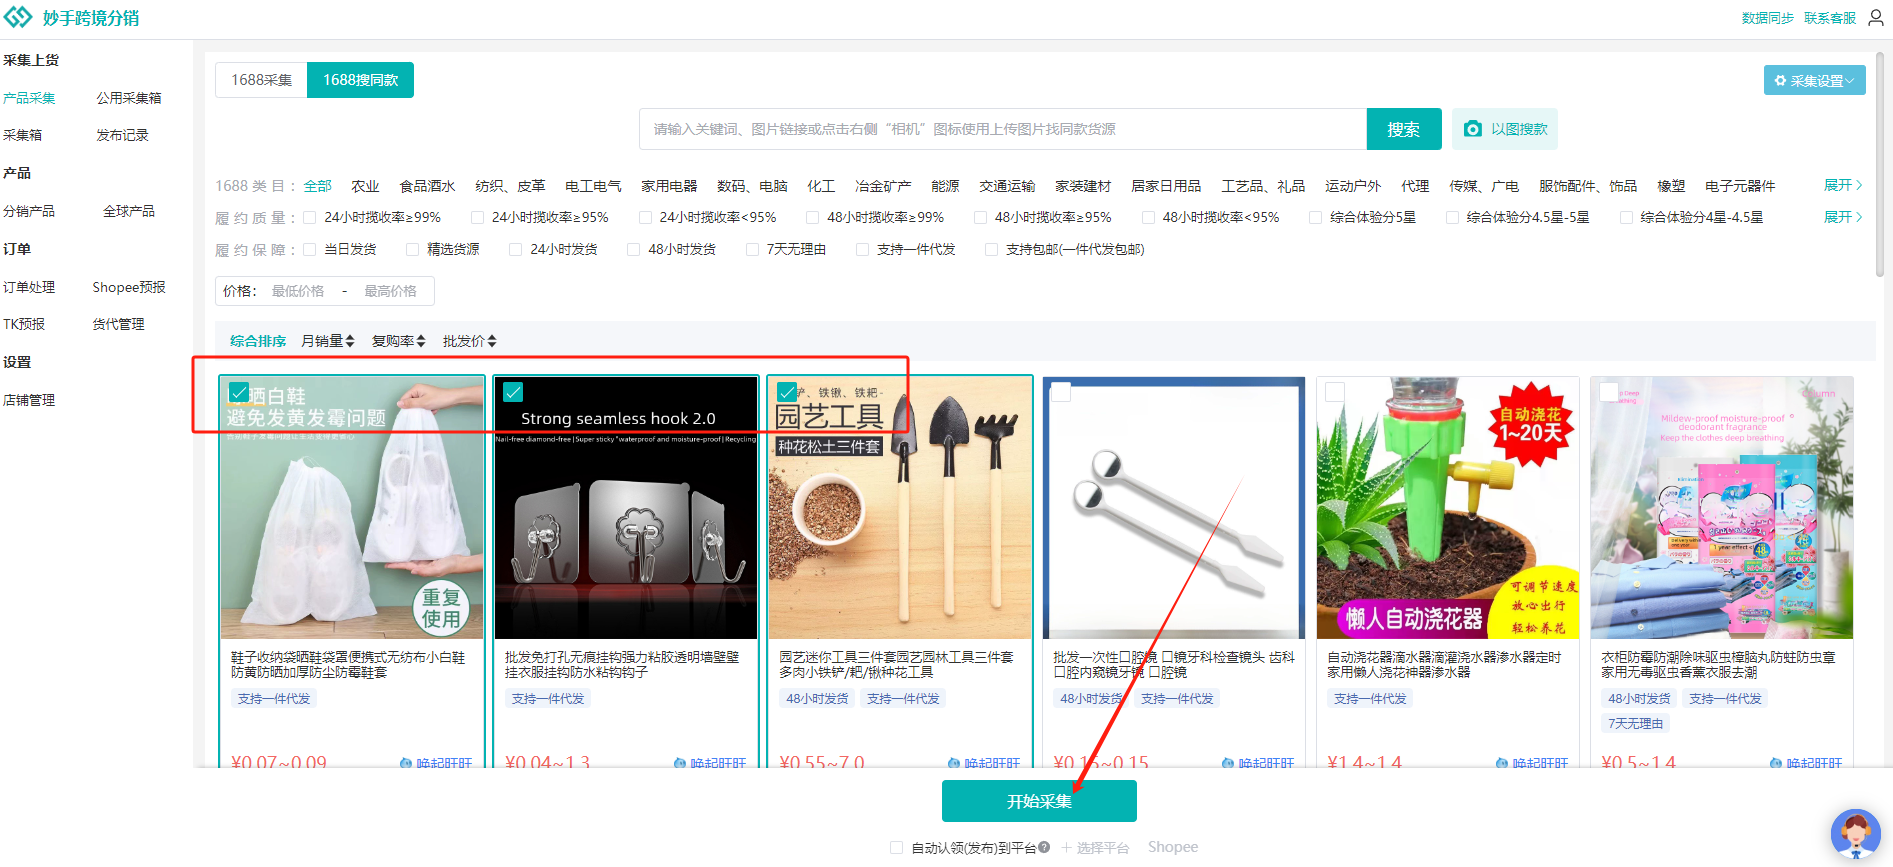Filter by 家用电器 category
Image resolution: width=1893 pixels, height=867 pixels.
point(669,186)
